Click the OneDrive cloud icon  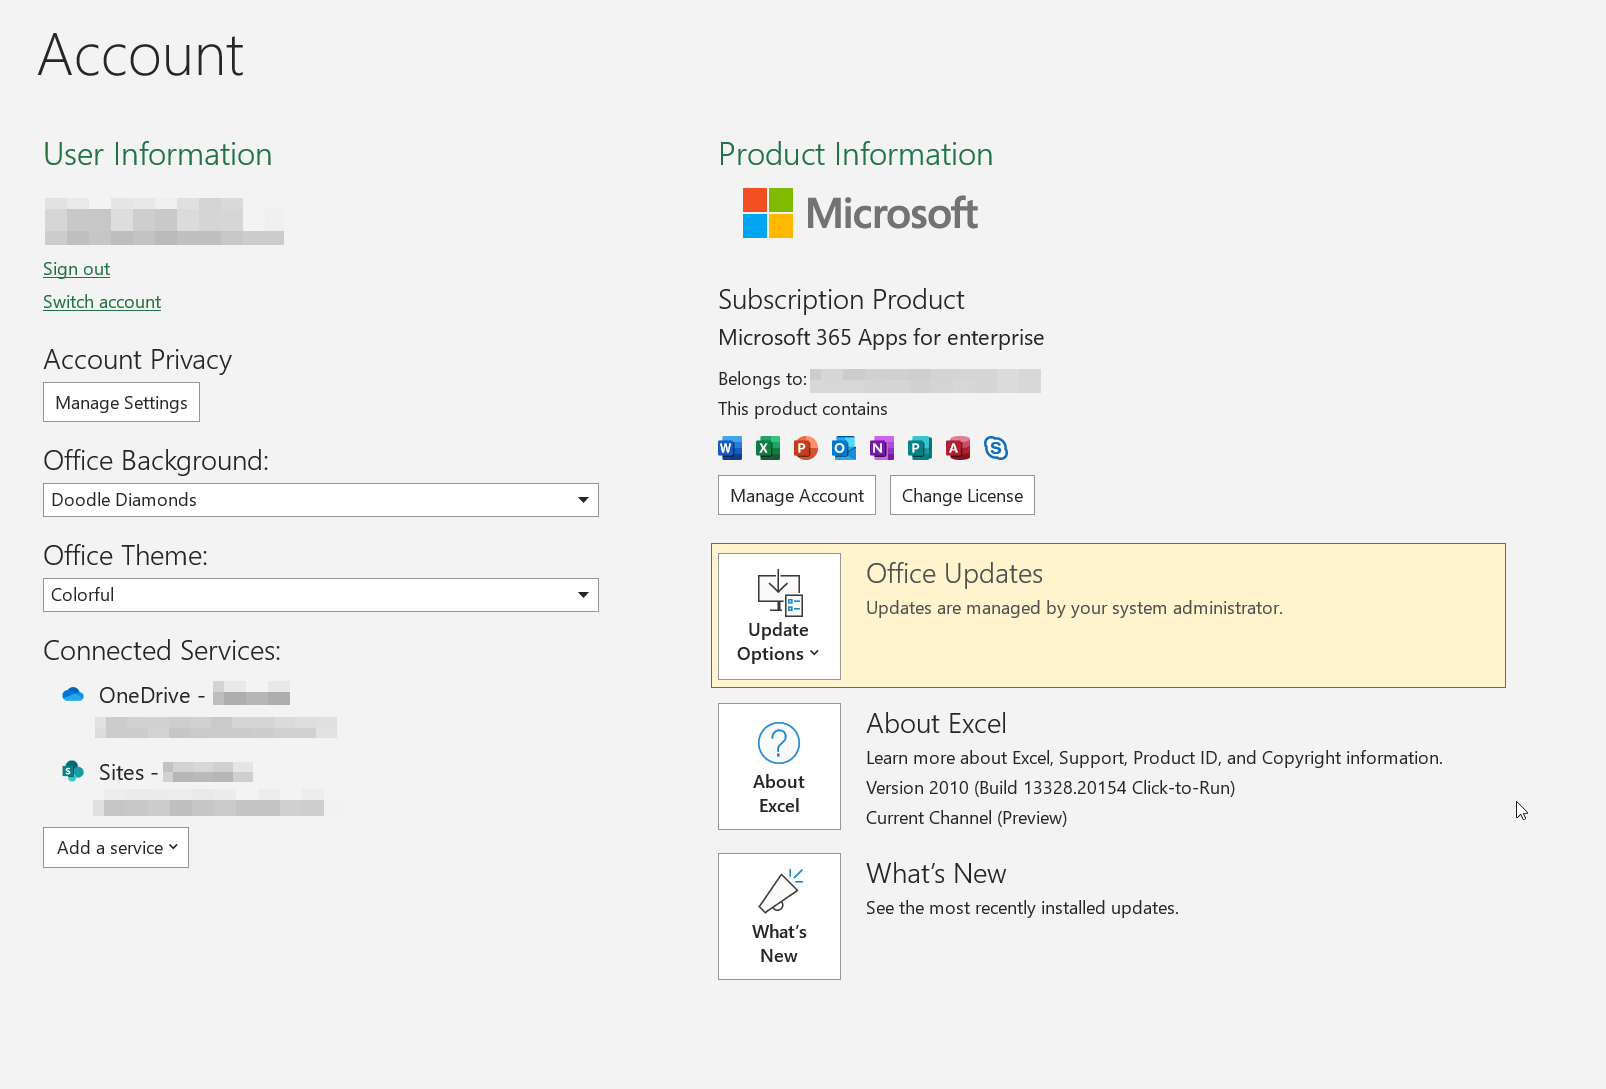(73, 695)
